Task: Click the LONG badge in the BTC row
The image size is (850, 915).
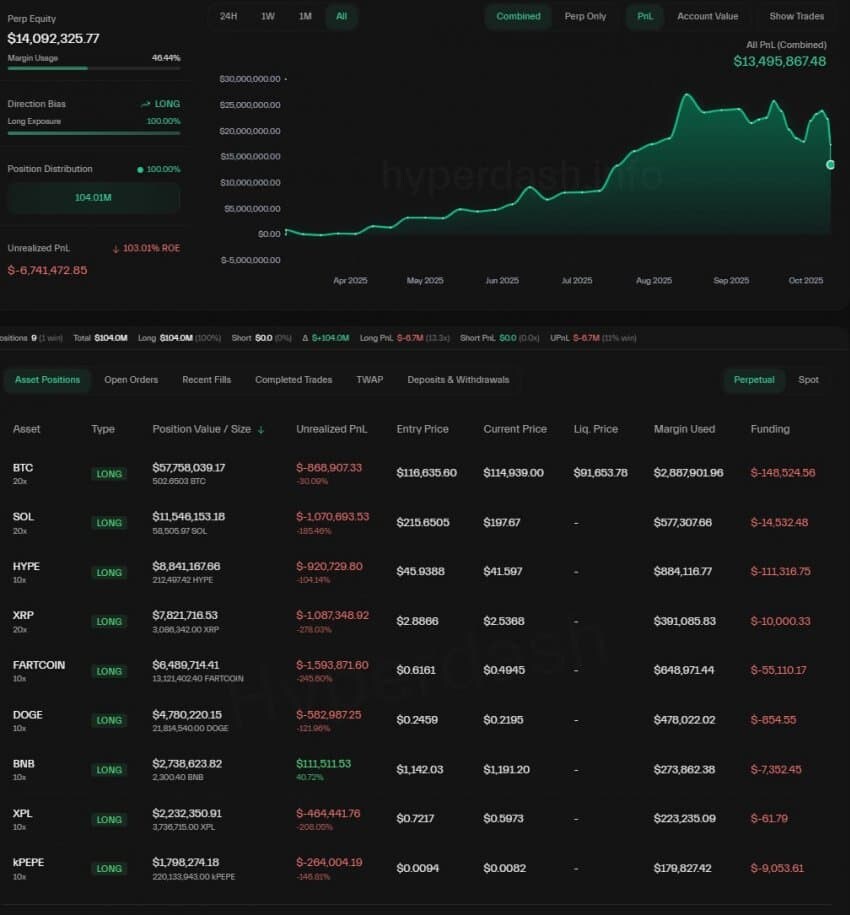Action: pyautogui.click(x=109, y=474)
